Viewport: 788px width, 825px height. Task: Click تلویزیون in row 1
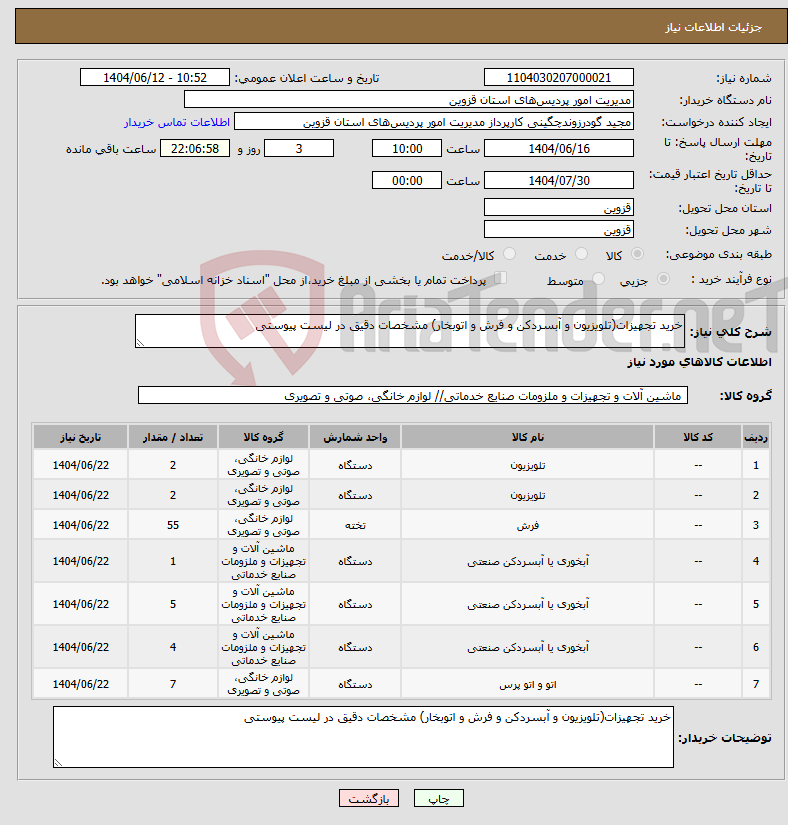pos(528,465)
